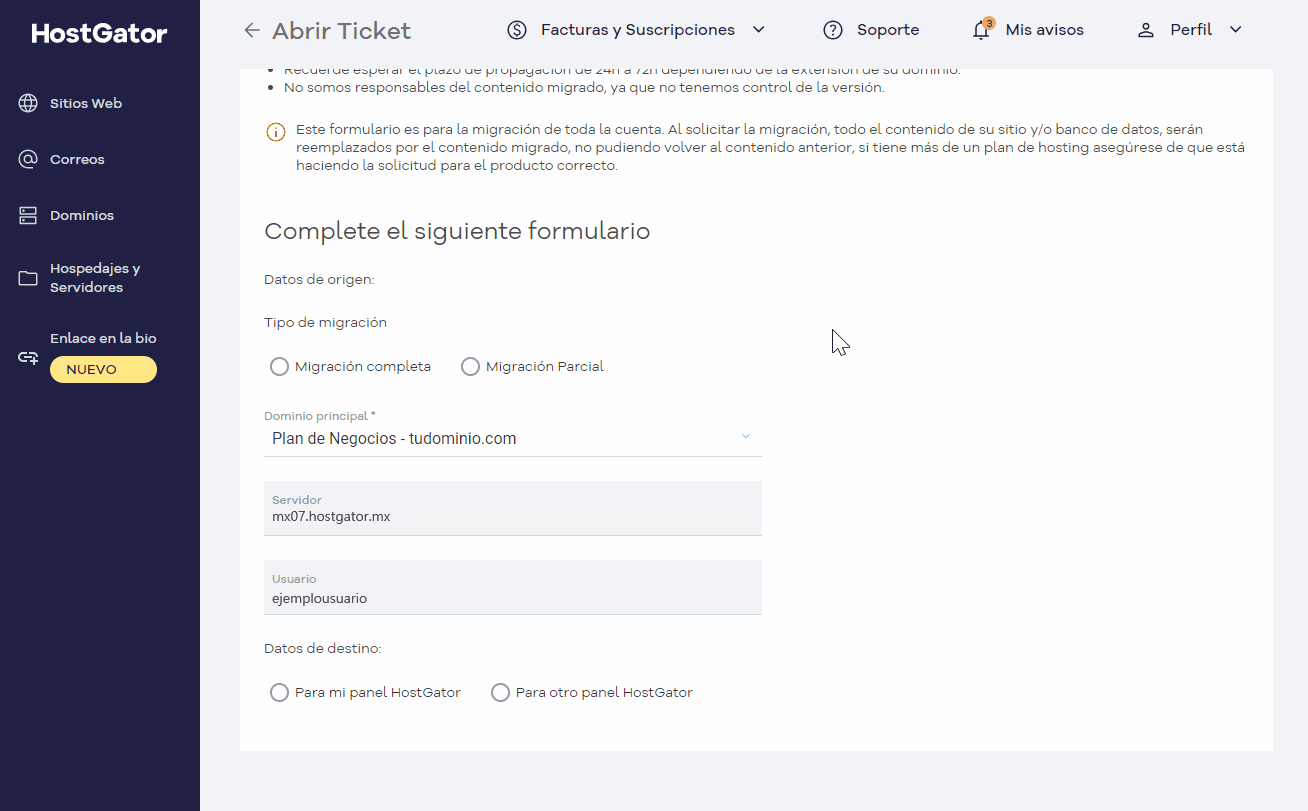
Task: Click the Datos de origen label
Action: click(319, 280)
